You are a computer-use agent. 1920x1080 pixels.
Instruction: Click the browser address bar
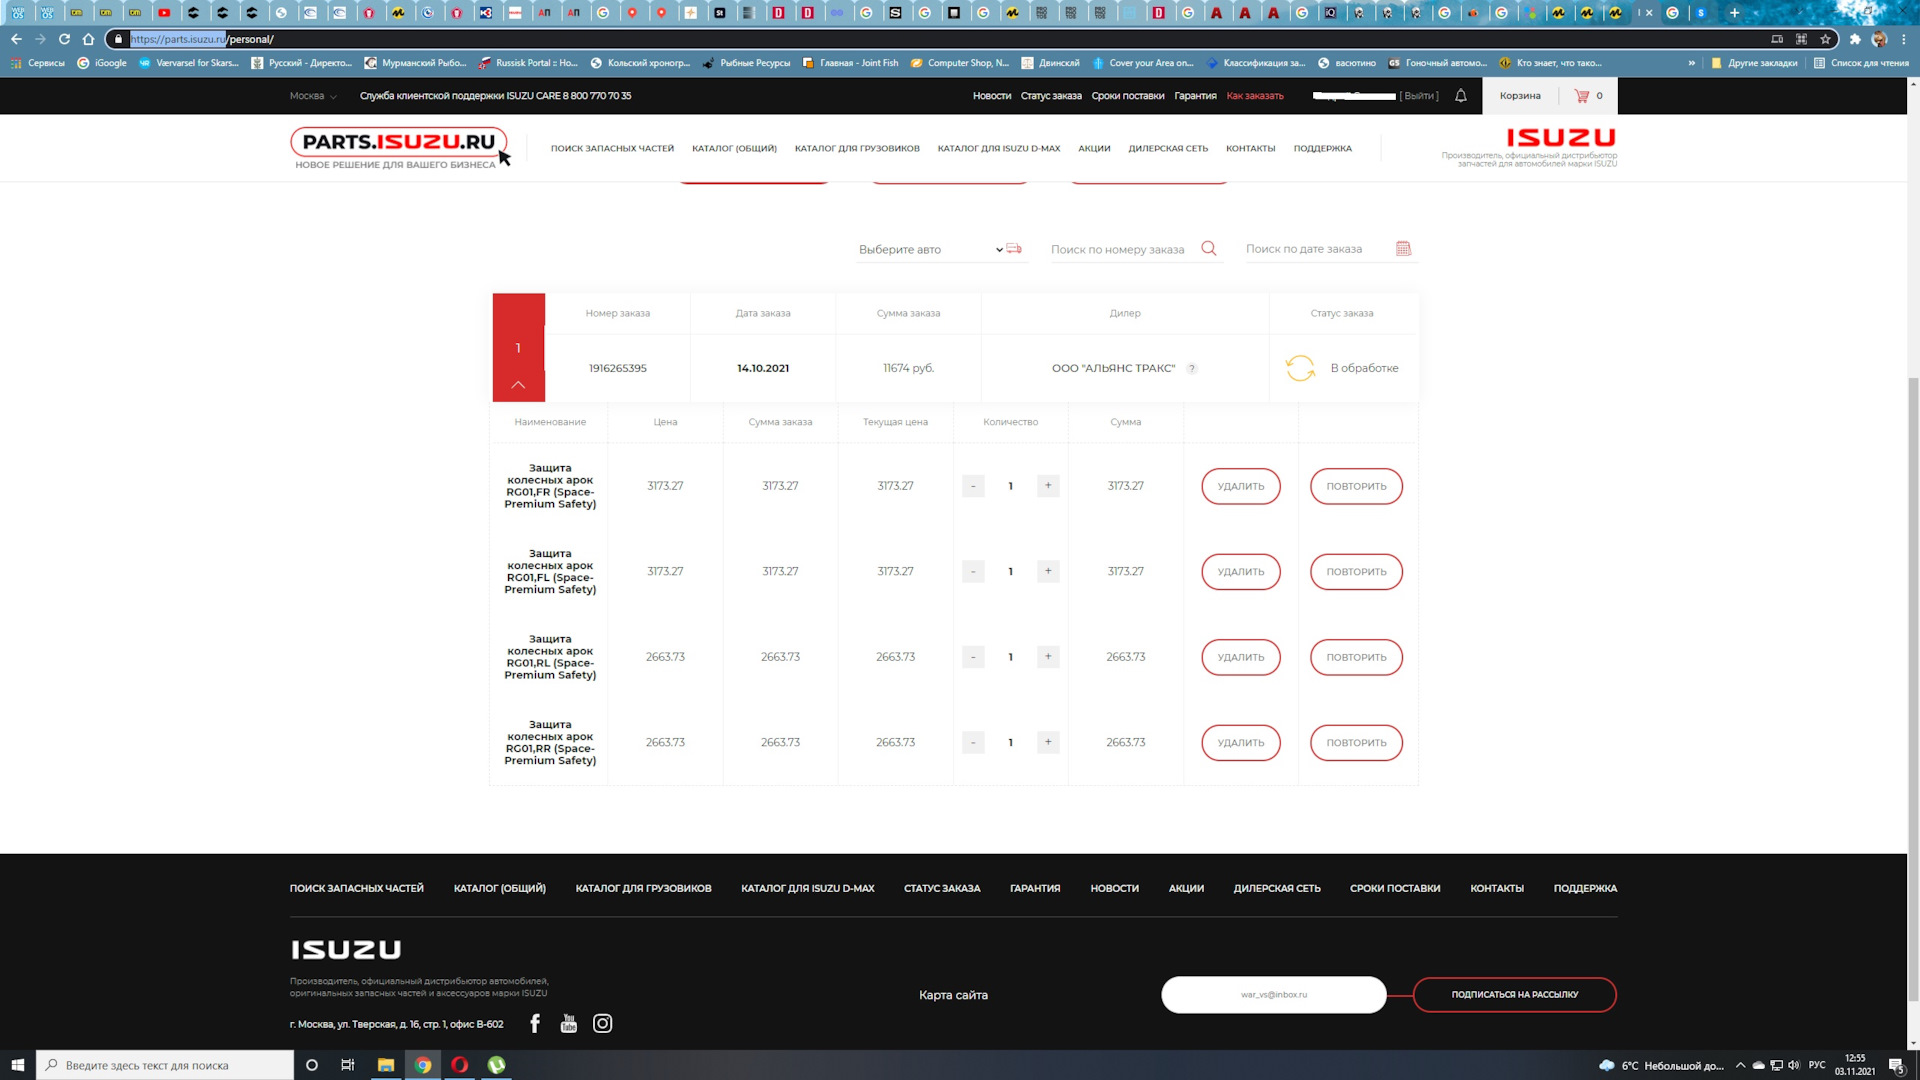940,39
